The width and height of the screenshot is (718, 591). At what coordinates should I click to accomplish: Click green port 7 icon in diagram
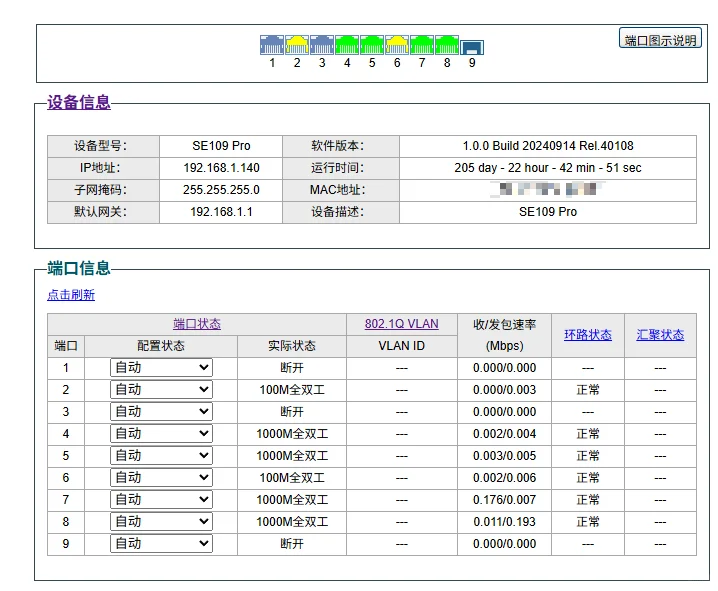point(422,45)
